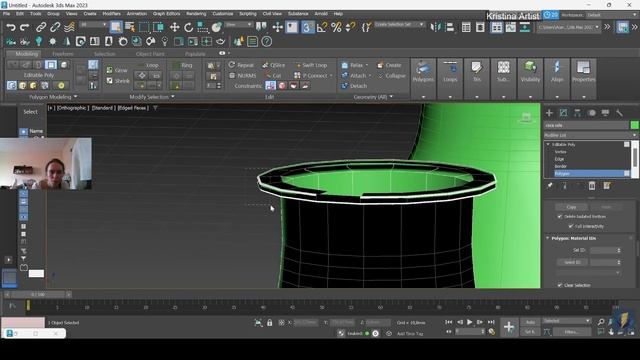Viewport: 640px width, 360px height.
Task: Select Element sub-object level in ribbon
Action: 64,65
